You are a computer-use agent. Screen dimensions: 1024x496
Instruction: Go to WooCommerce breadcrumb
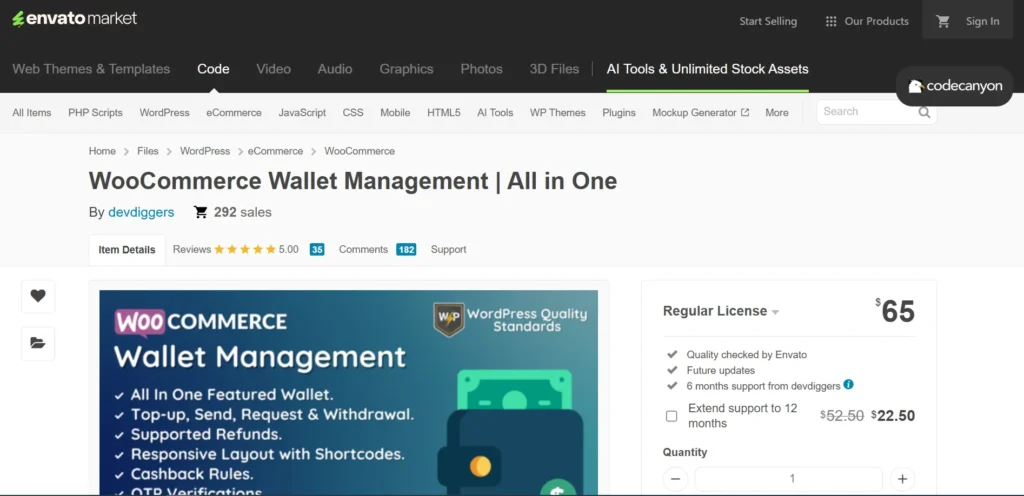359,151
